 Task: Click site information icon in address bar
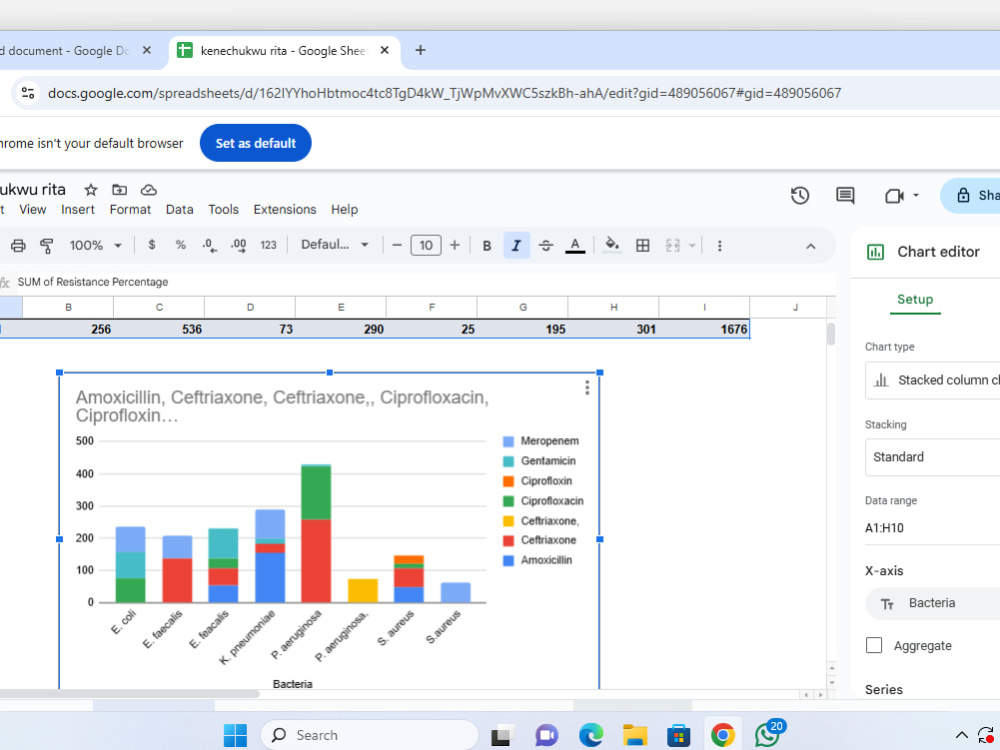28,93
